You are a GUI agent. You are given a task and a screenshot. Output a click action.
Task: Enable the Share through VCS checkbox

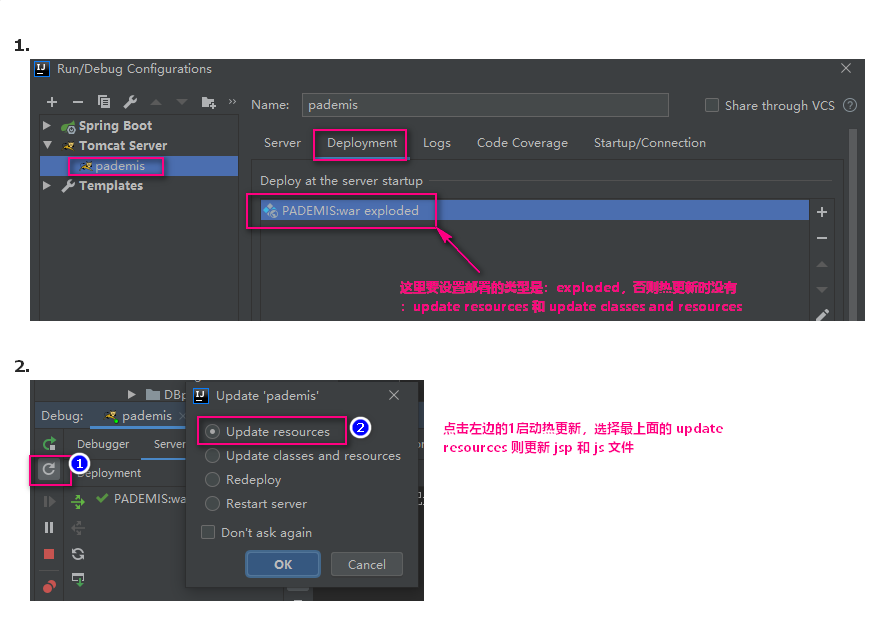(711, 105)
